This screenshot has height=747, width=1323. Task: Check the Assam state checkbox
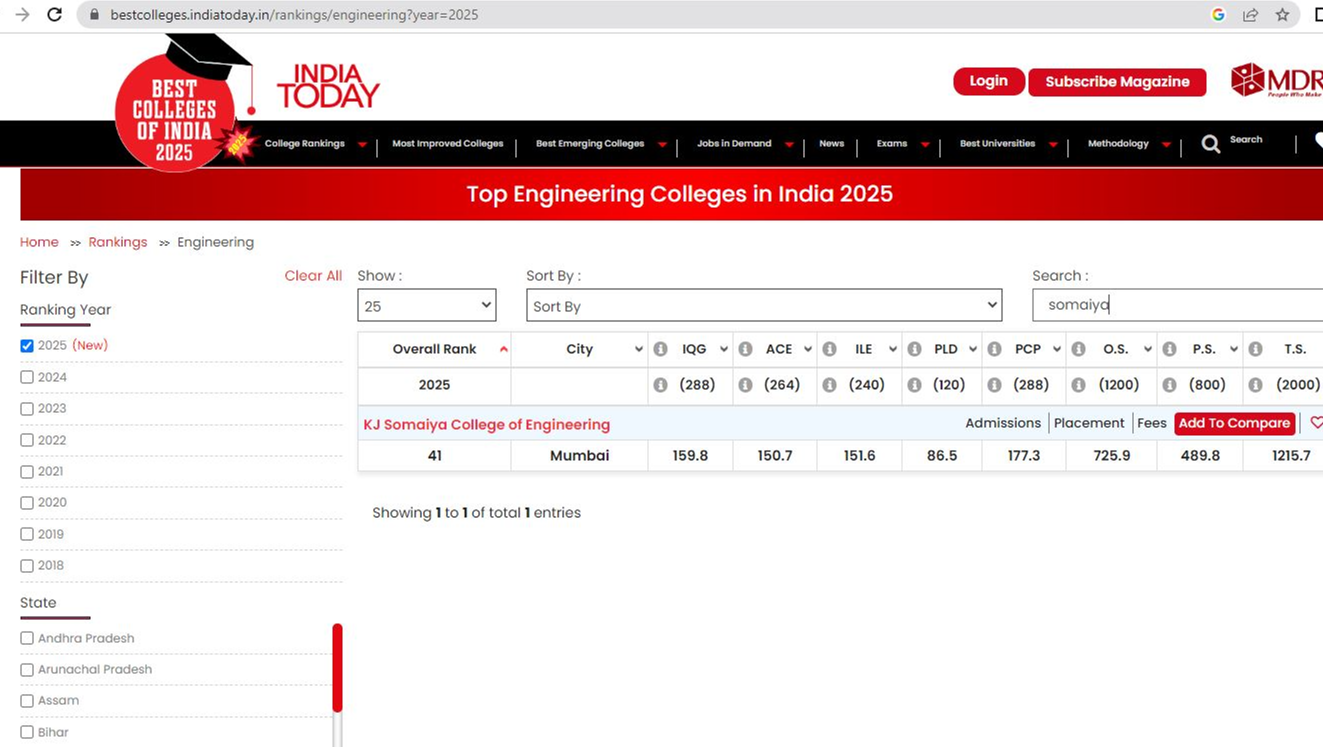pos(27,701)
